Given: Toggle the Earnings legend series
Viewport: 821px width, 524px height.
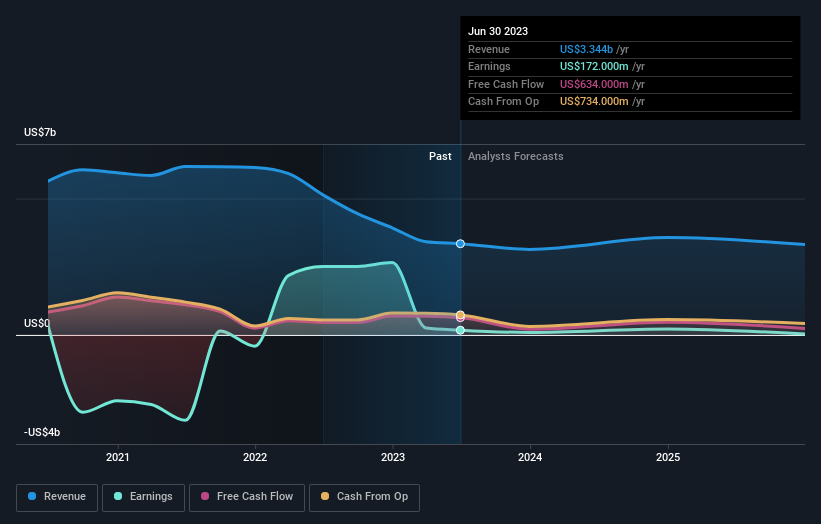Looking at the screenshot, I should click(x=143, y=497).
